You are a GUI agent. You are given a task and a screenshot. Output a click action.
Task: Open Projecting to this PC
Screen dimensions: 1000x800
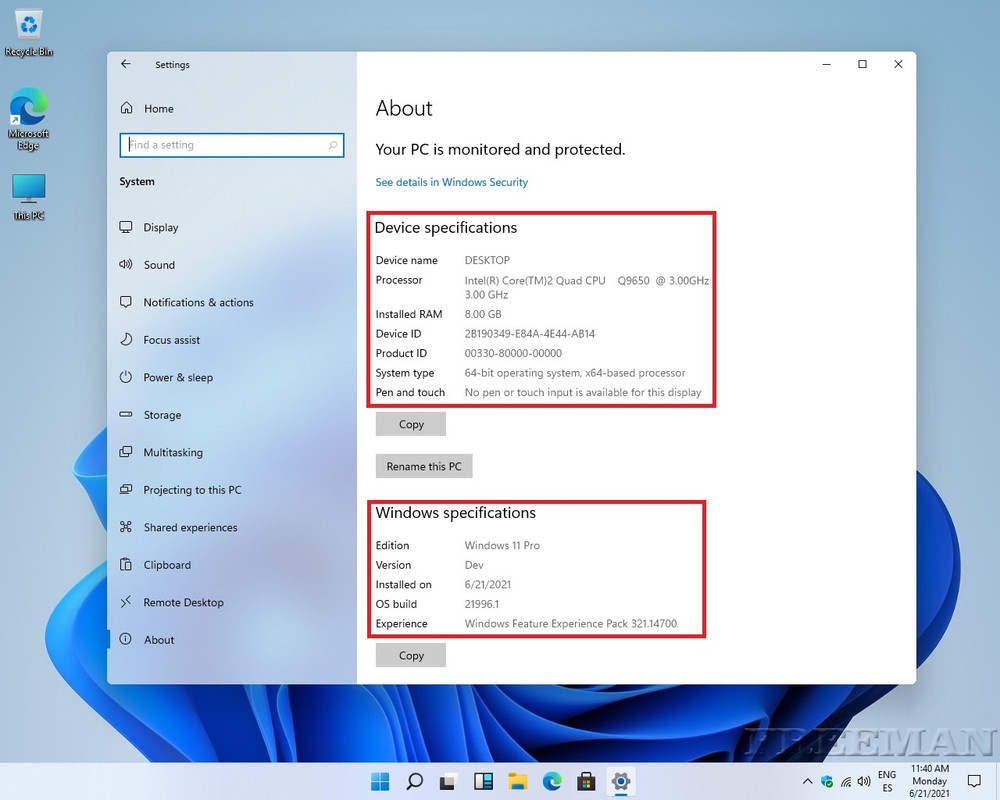click(x=192, y=490)
